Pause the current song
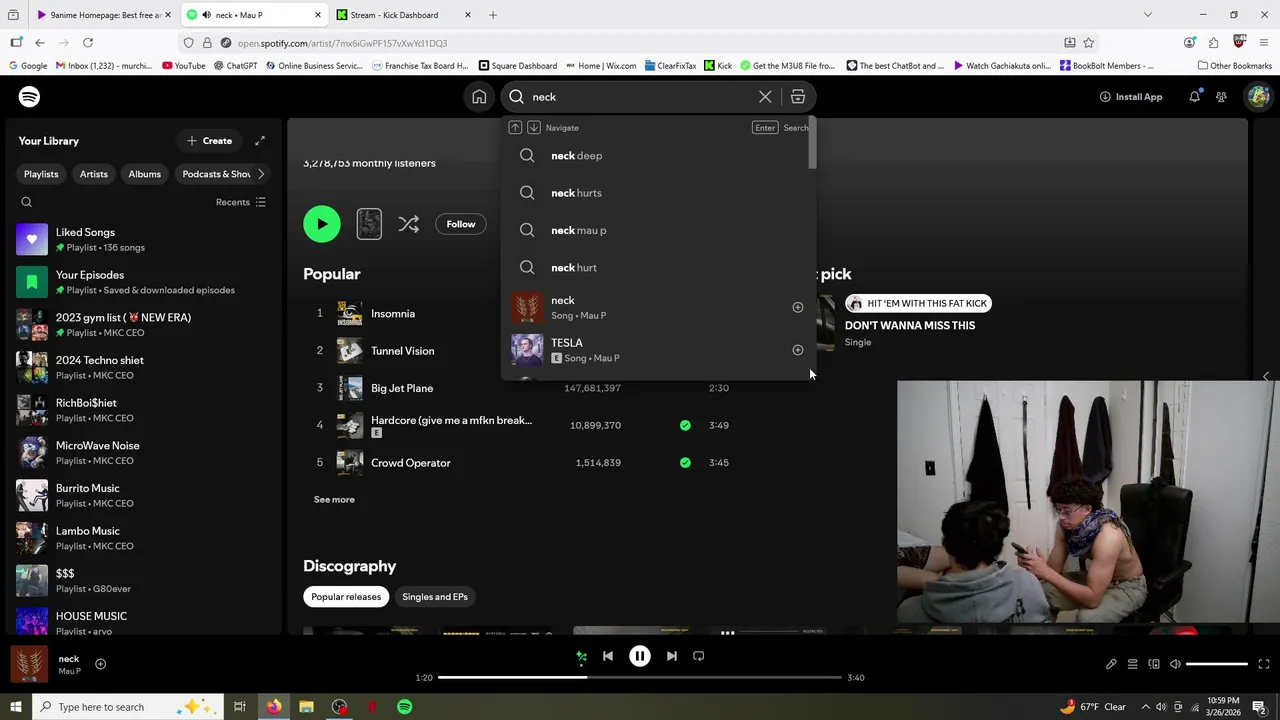Screen dimensions: 1280x720 tap(640, 656)
